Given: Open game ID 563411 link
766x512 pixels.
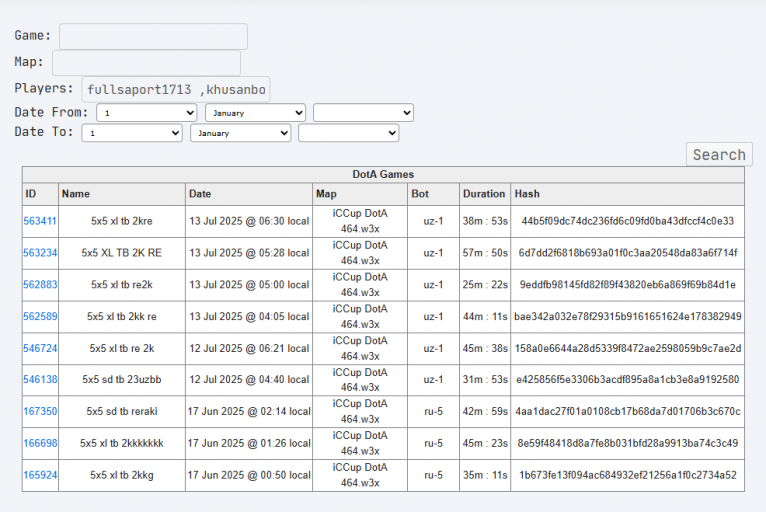Looking at the screenshot, I should click(x=40, y=221).
